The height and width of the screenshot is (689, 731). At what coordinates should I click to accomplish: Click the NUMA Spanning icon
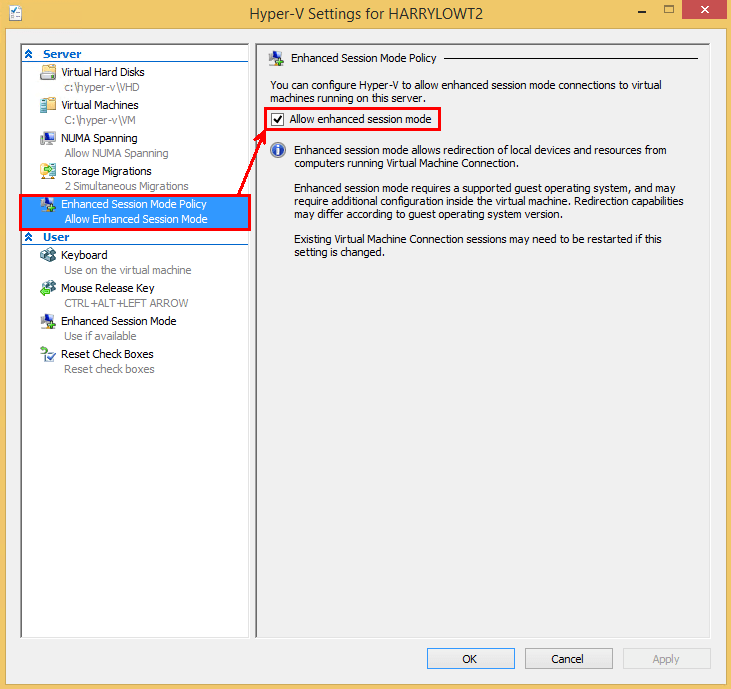click(x=48, y=138)
